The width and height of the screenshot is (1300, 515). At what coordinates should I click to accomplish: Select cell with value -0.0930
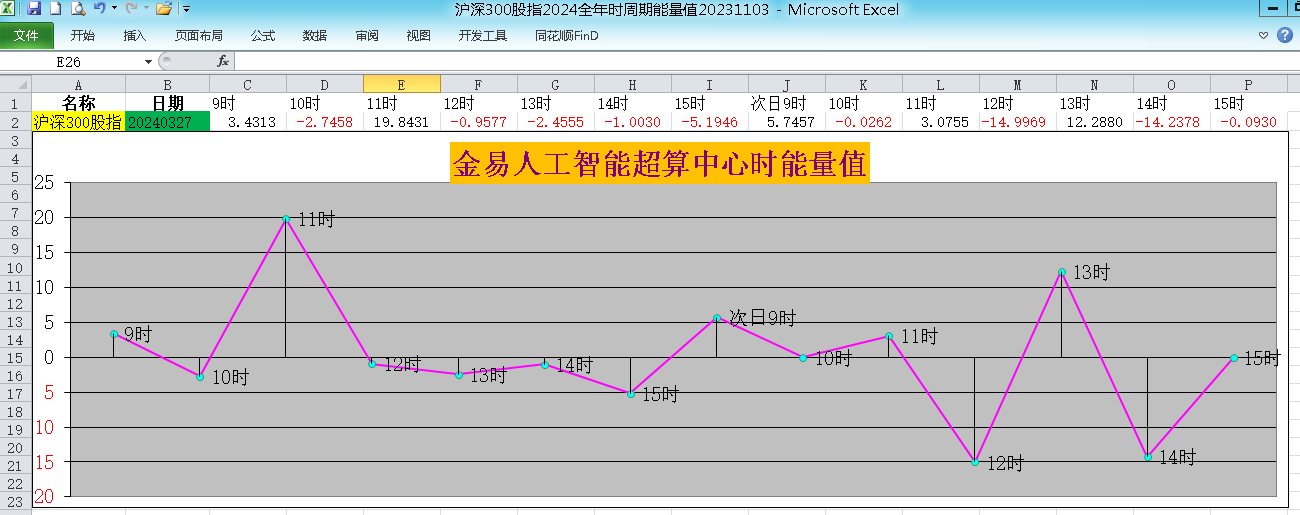click(1248, 122)
